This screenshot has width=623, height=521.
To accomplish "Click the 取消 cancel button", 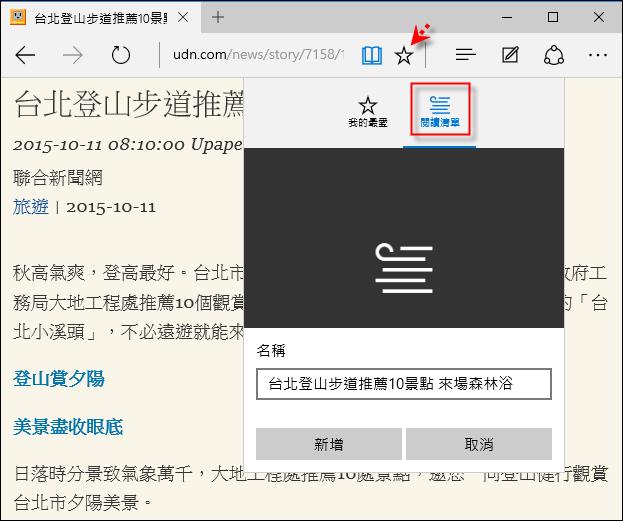I will 479,444.
